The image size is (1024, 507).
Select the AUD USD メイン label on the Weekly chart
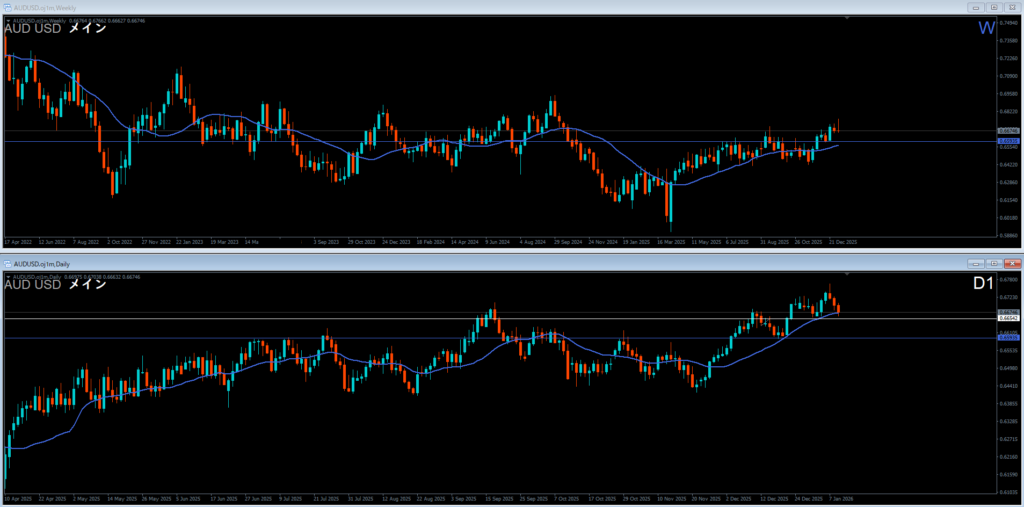[55, 29]
